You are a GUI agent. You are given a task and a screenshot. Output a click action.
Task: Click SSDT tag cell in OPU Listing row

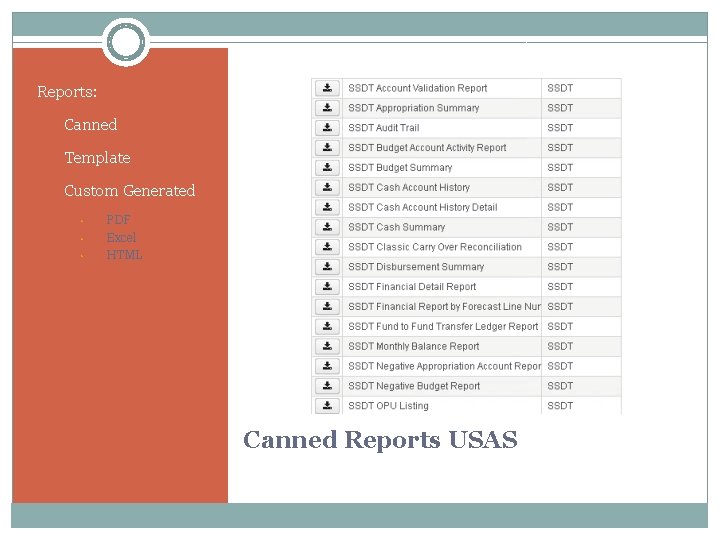point(581,405)
